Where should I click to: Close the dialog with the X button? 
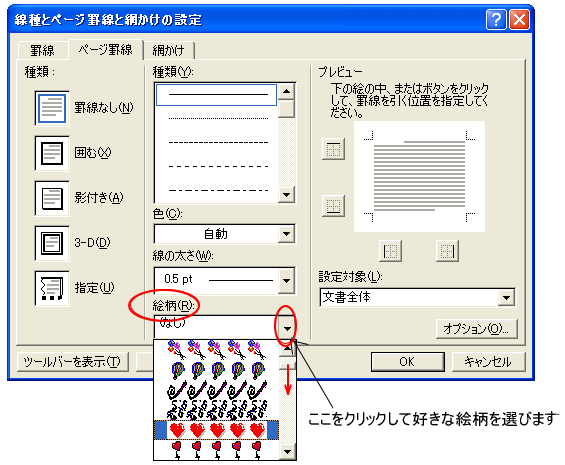519,19
